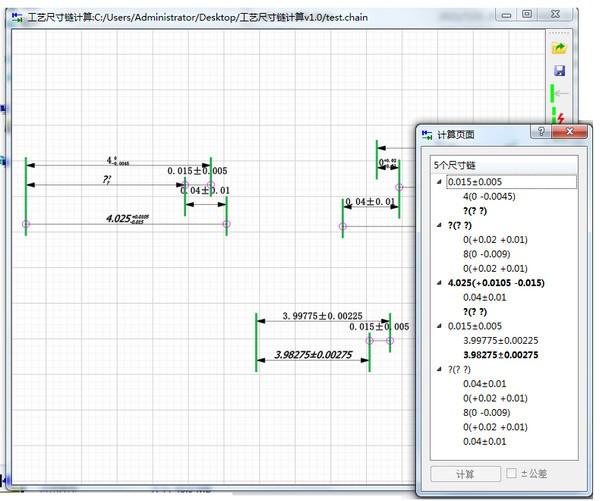Collapse the chain containing 3.99775±0.00225
The image size is (600, 501).
click(x=439, y=326)
